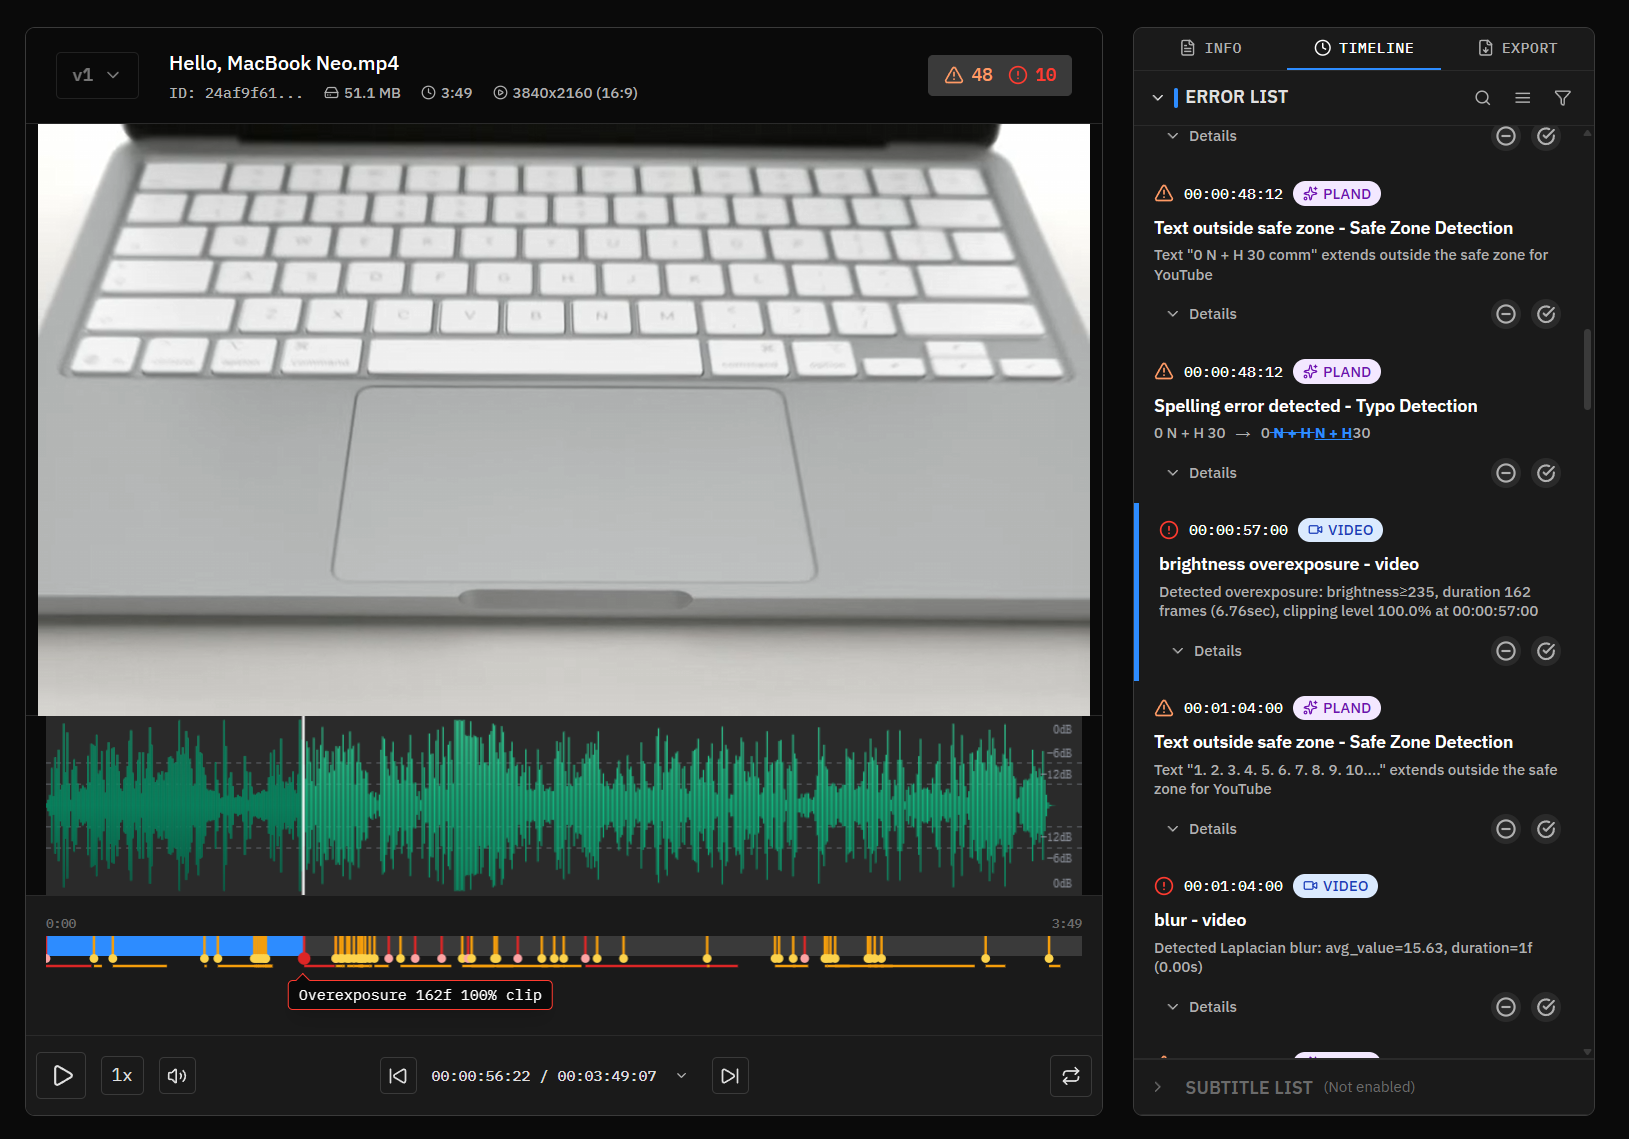Open search in the error list
This screenshot has width=1629, height=1139.
click(x=1483, y=97)
